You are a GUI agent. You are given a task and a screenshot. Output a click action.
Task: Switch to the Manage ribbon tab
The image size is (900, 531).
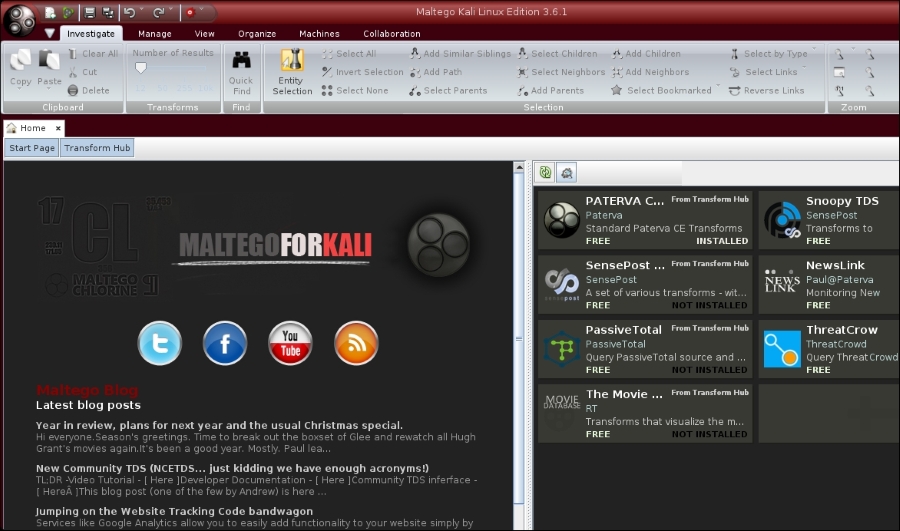(x=154, y=34)
